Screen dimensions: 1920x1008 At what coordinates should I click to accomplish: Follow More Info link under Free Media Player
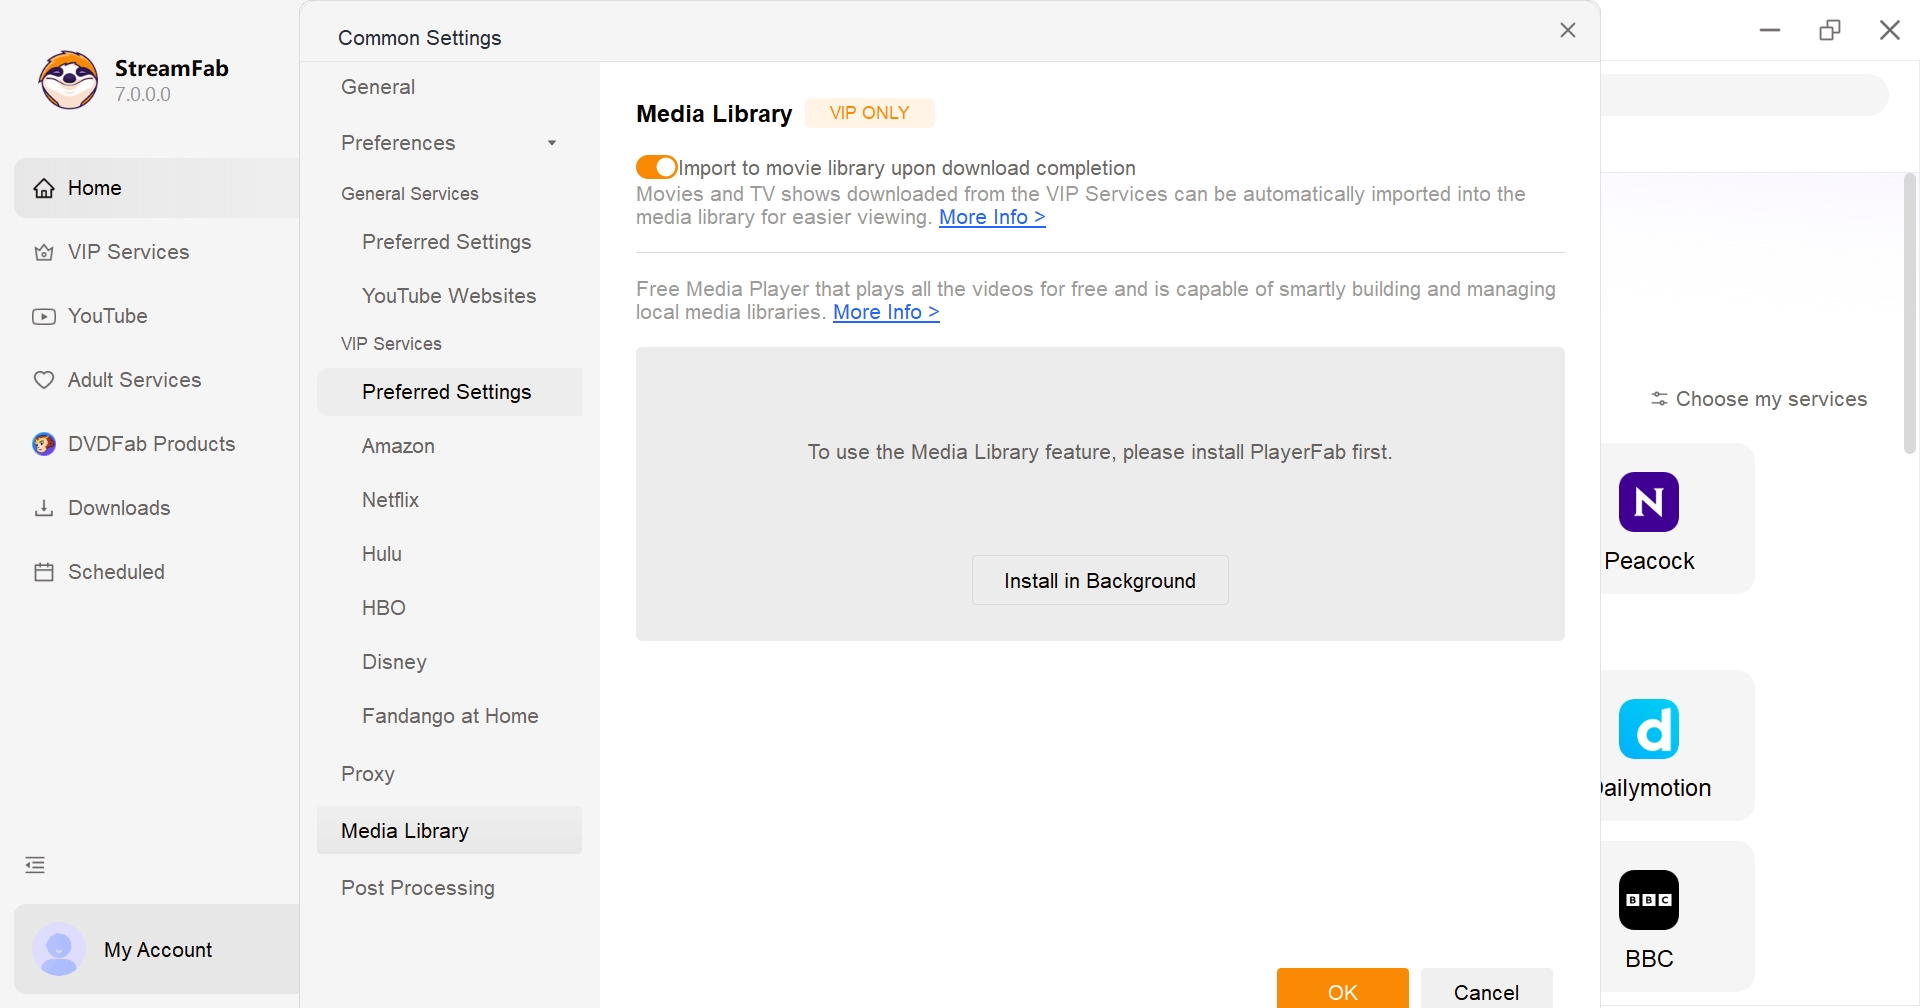(x=886, y=312)
